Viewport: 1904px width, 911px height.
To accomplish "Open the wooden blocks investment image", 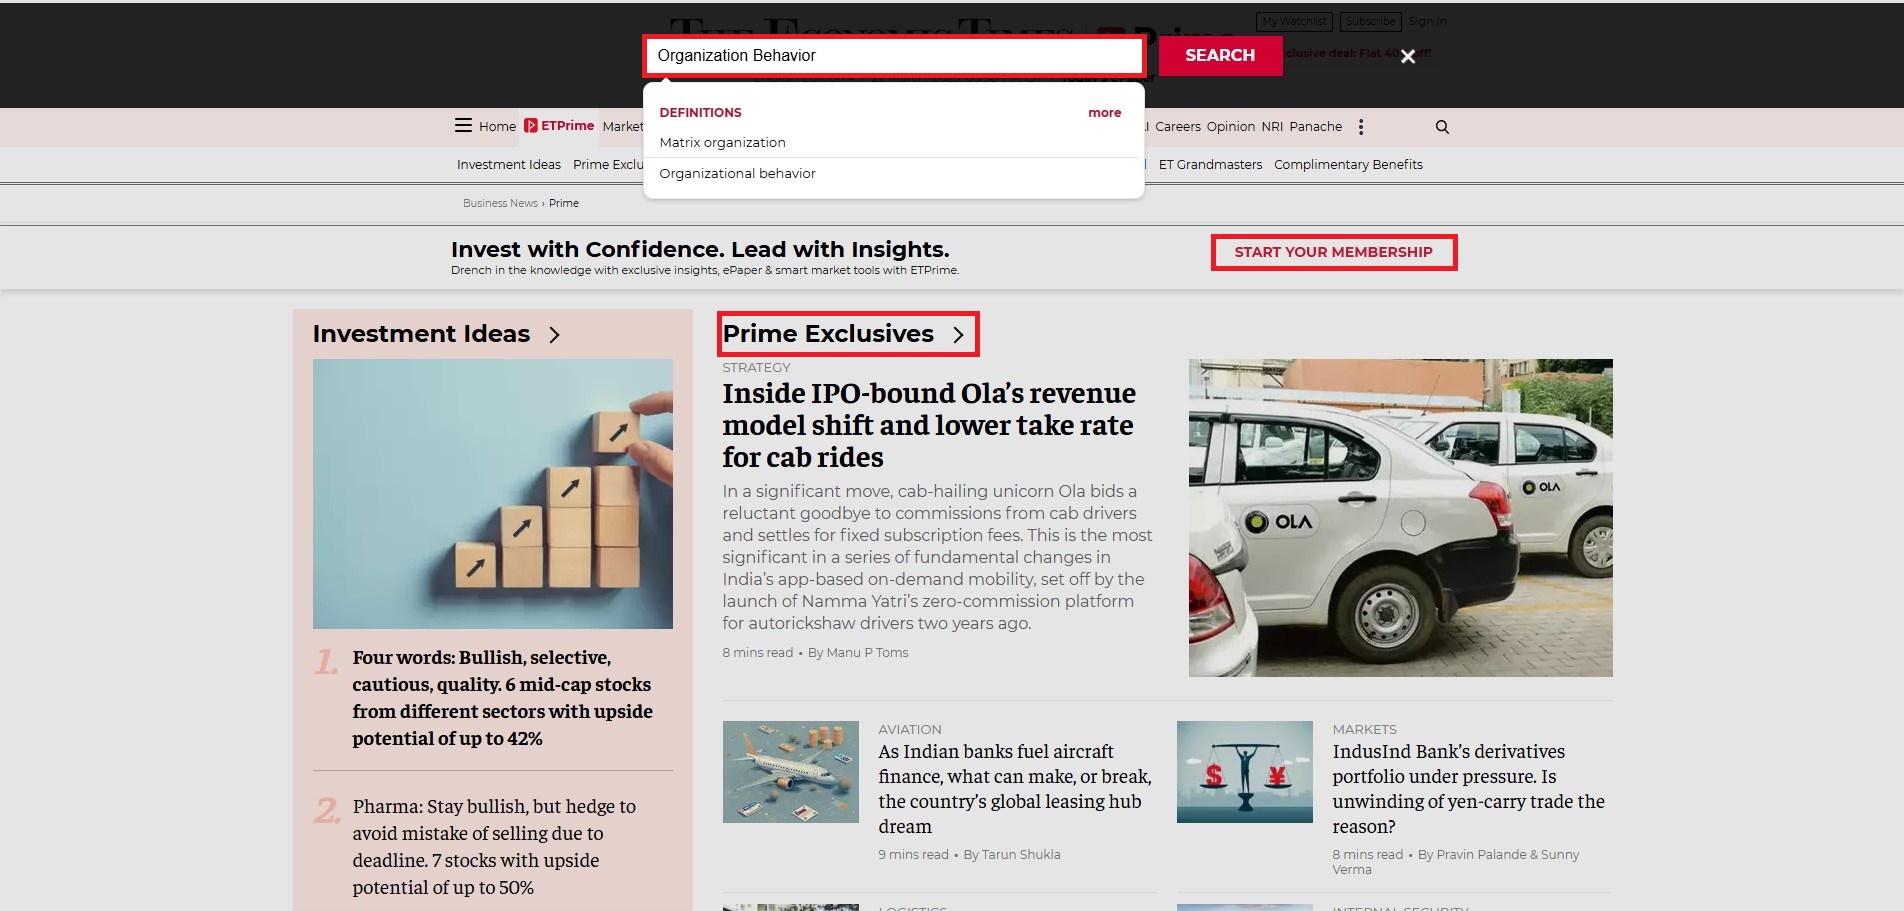I will click(492, 494).
